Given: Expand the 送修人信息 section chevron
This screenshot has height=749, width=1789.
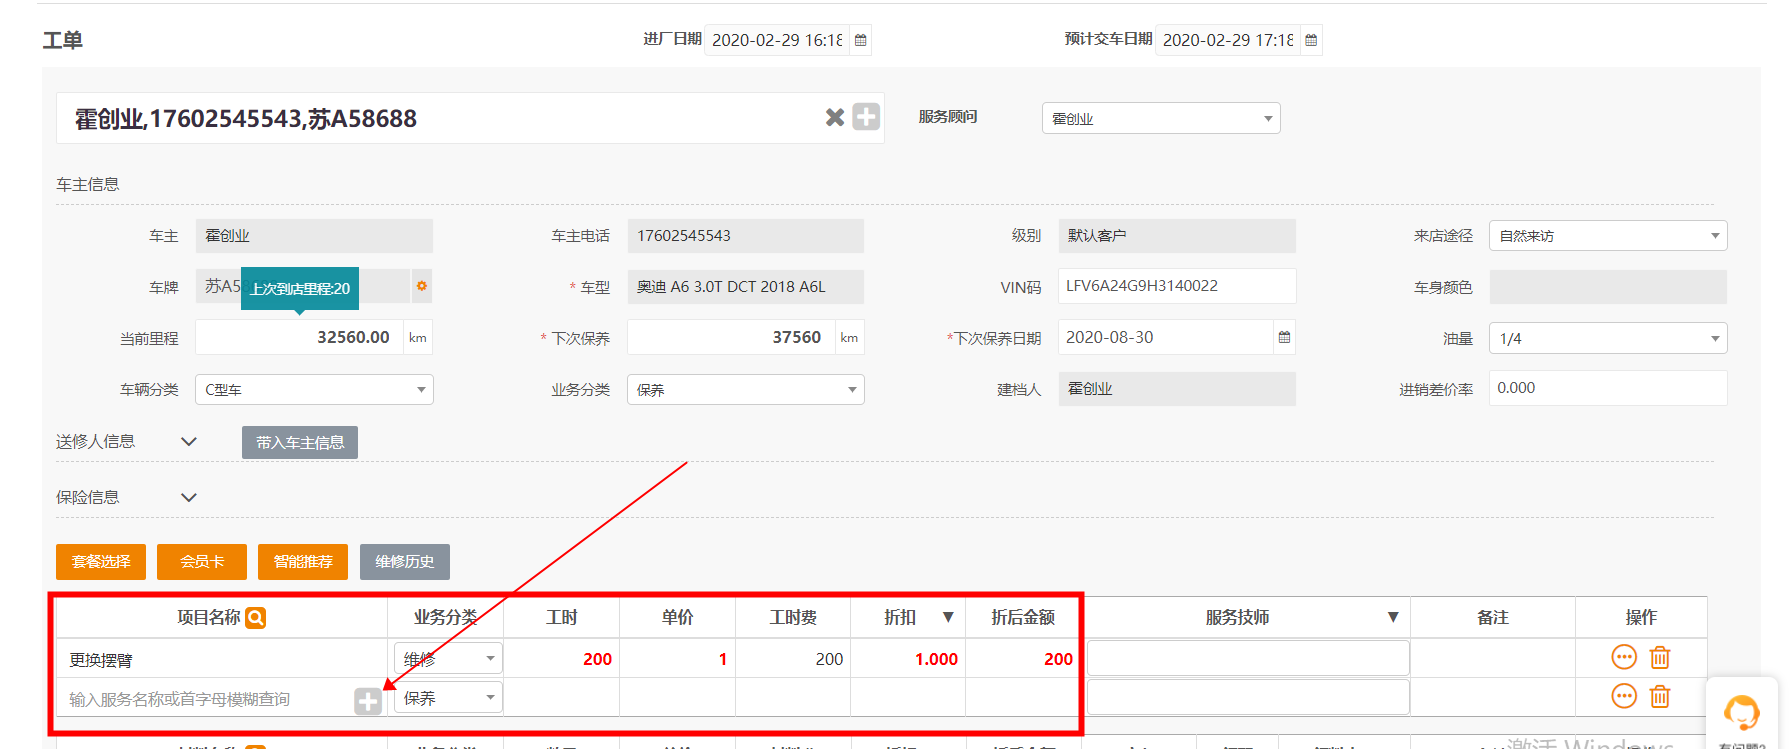Looking at the screenshot, I should [188, 441].
